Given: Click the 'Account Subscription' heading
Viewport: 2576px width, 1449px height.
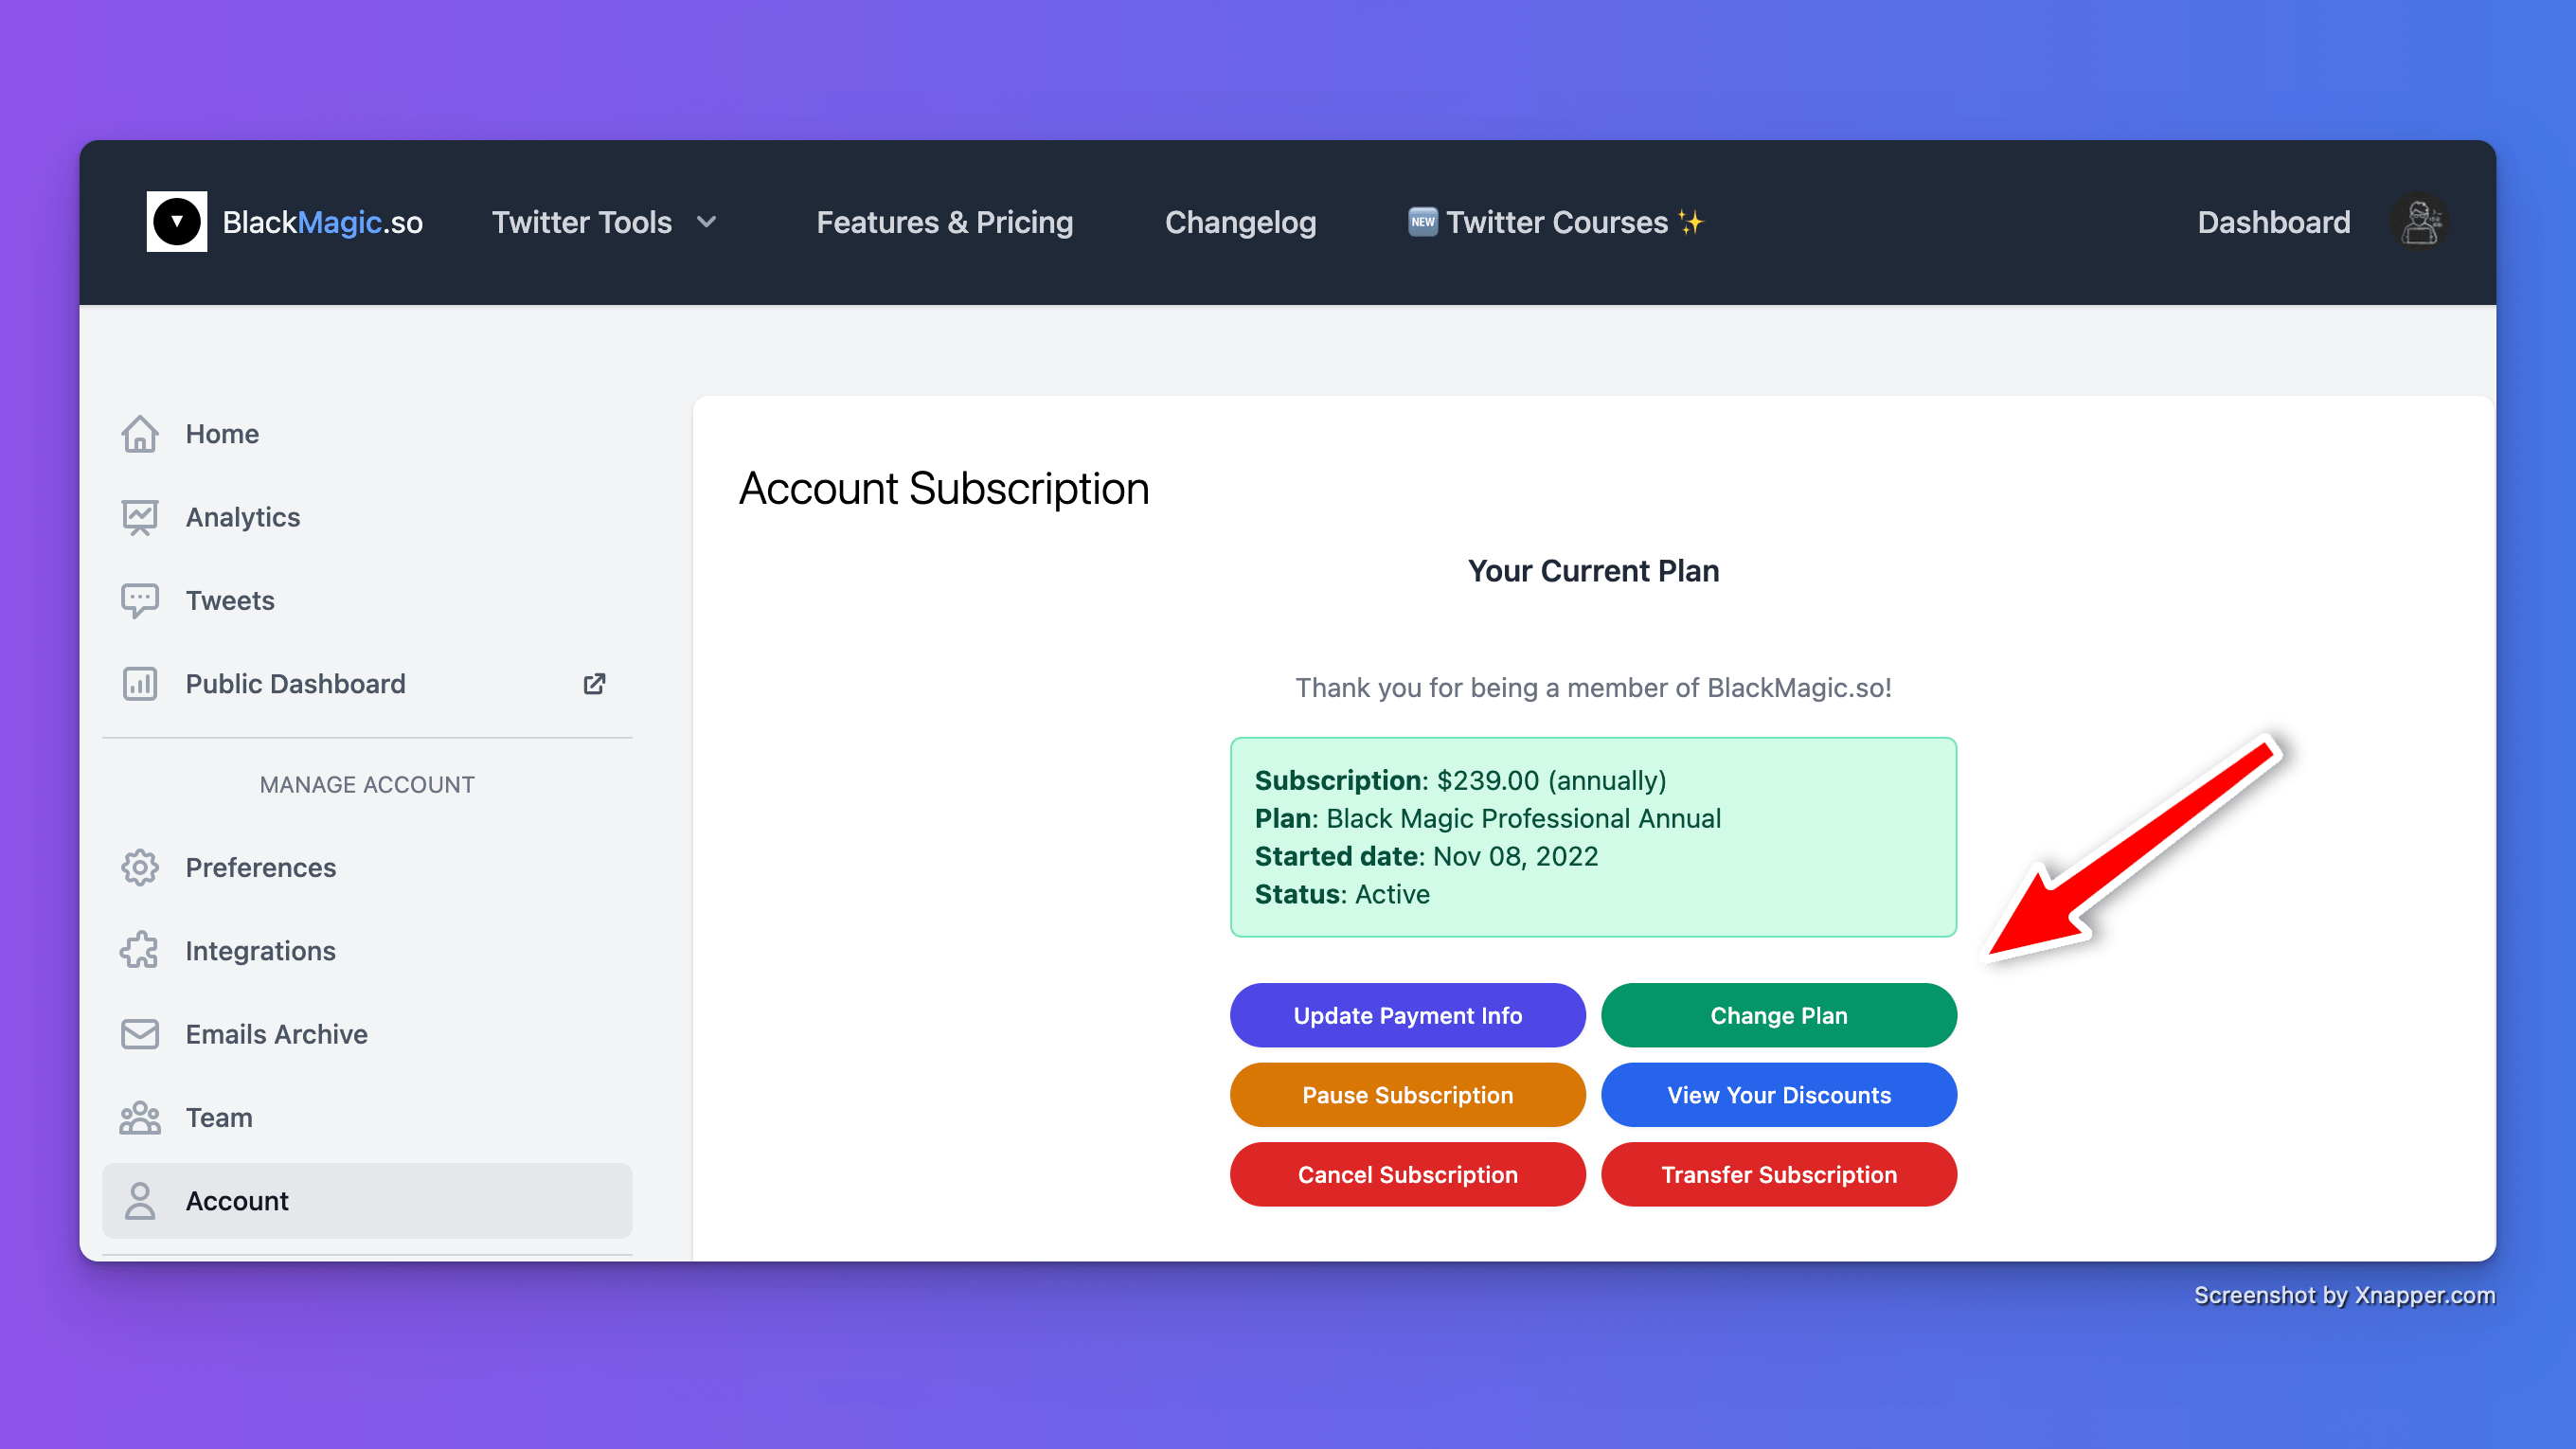Looking at the screenshot, I should coord(944,489).
